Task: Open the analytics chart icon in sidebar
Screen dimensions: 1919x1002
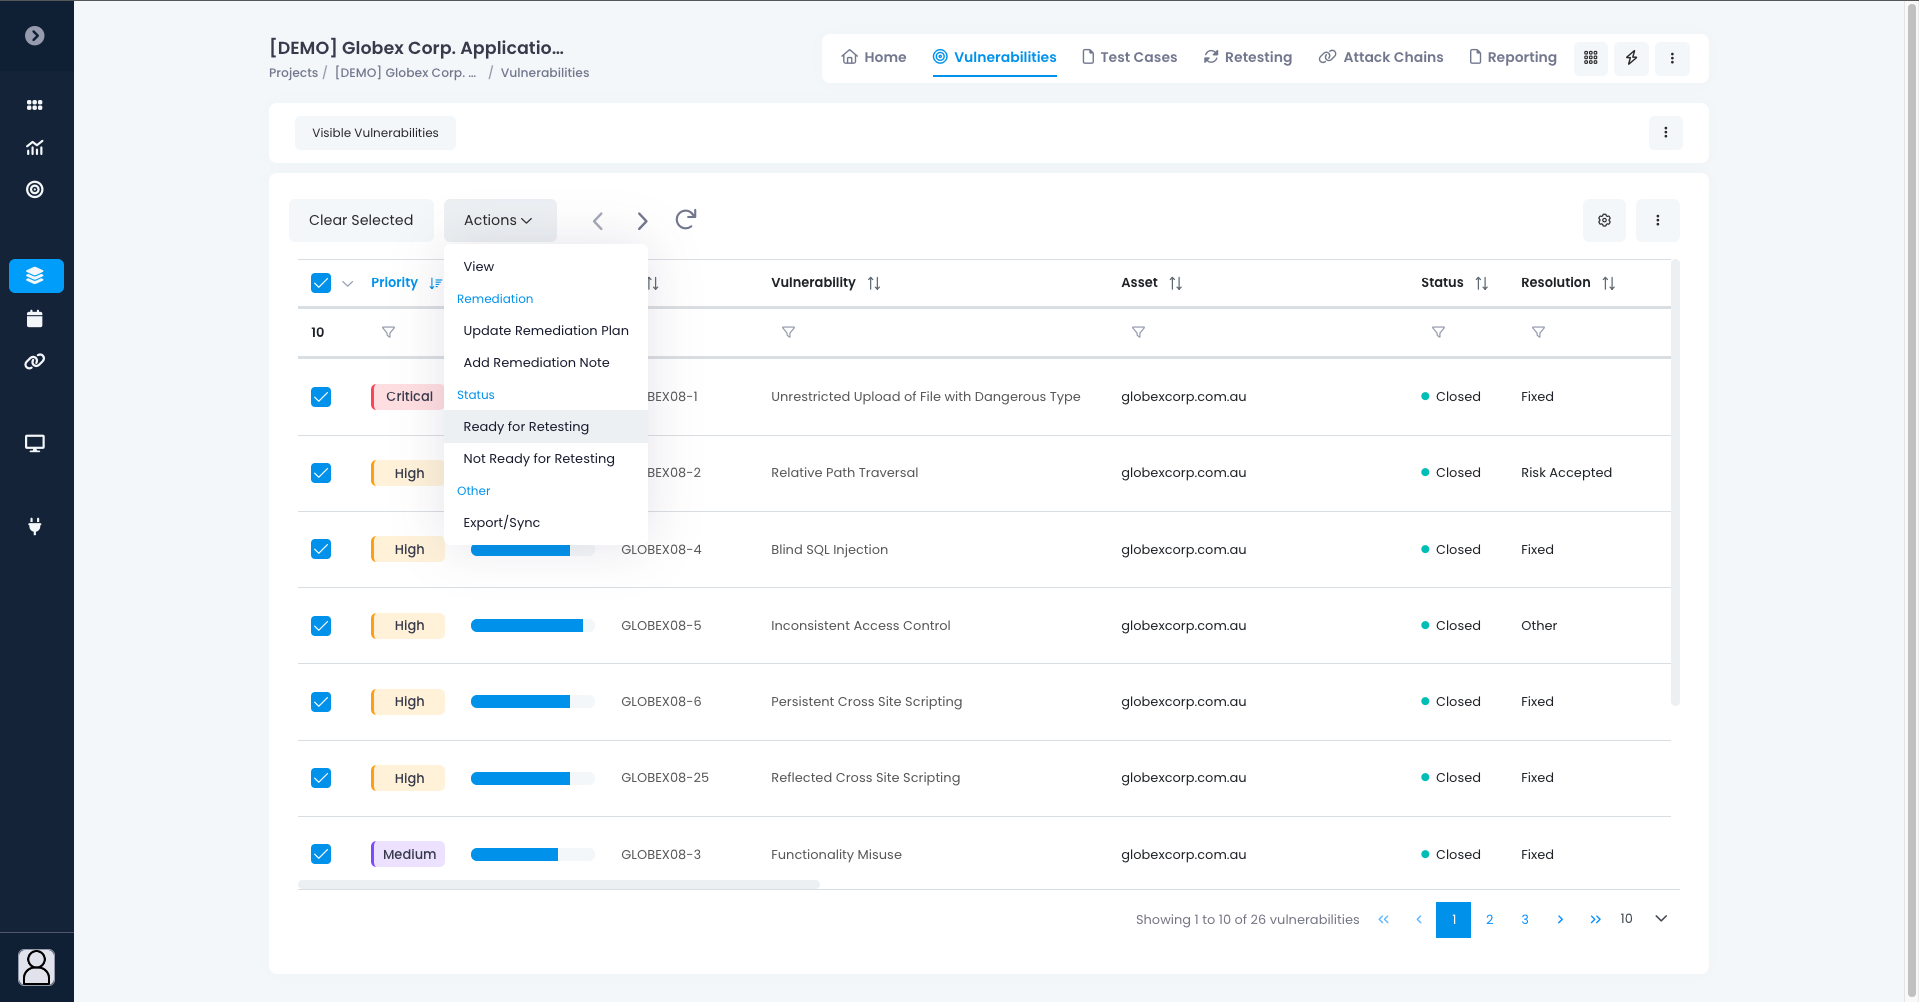Action: [x=35, y=148]
